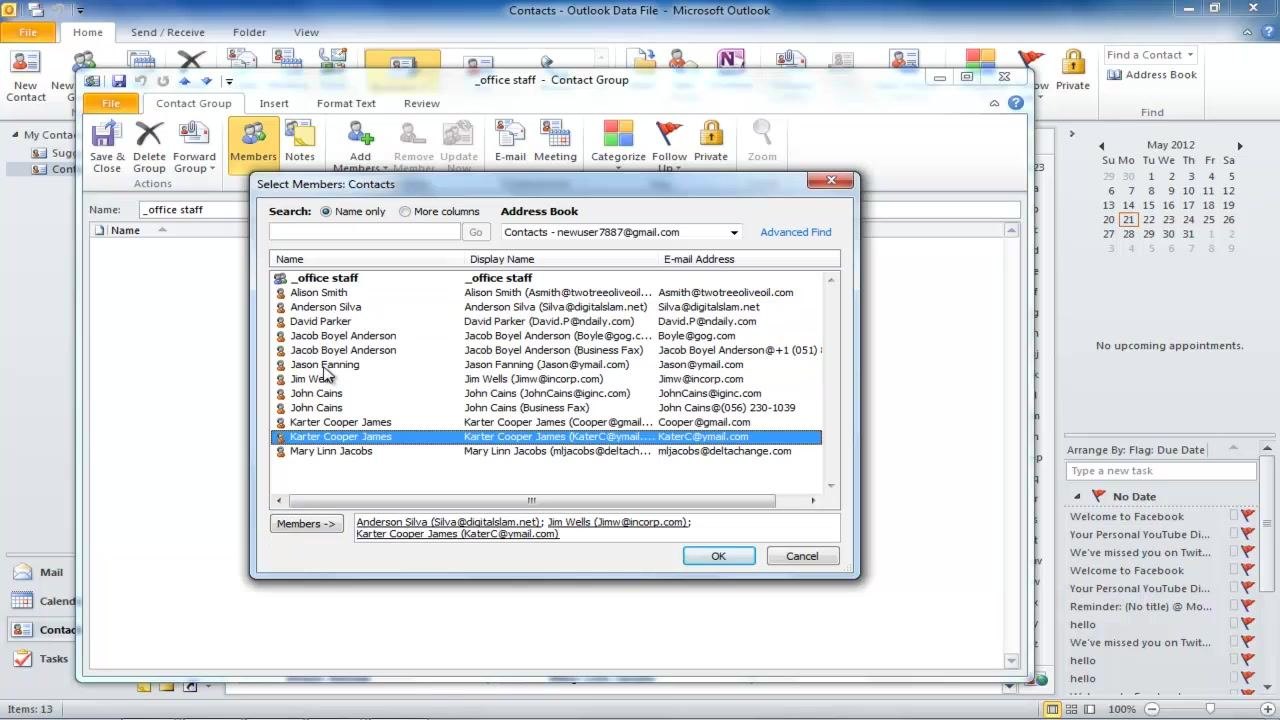Open Address Book in the Find group

[x=1152, y=75]
